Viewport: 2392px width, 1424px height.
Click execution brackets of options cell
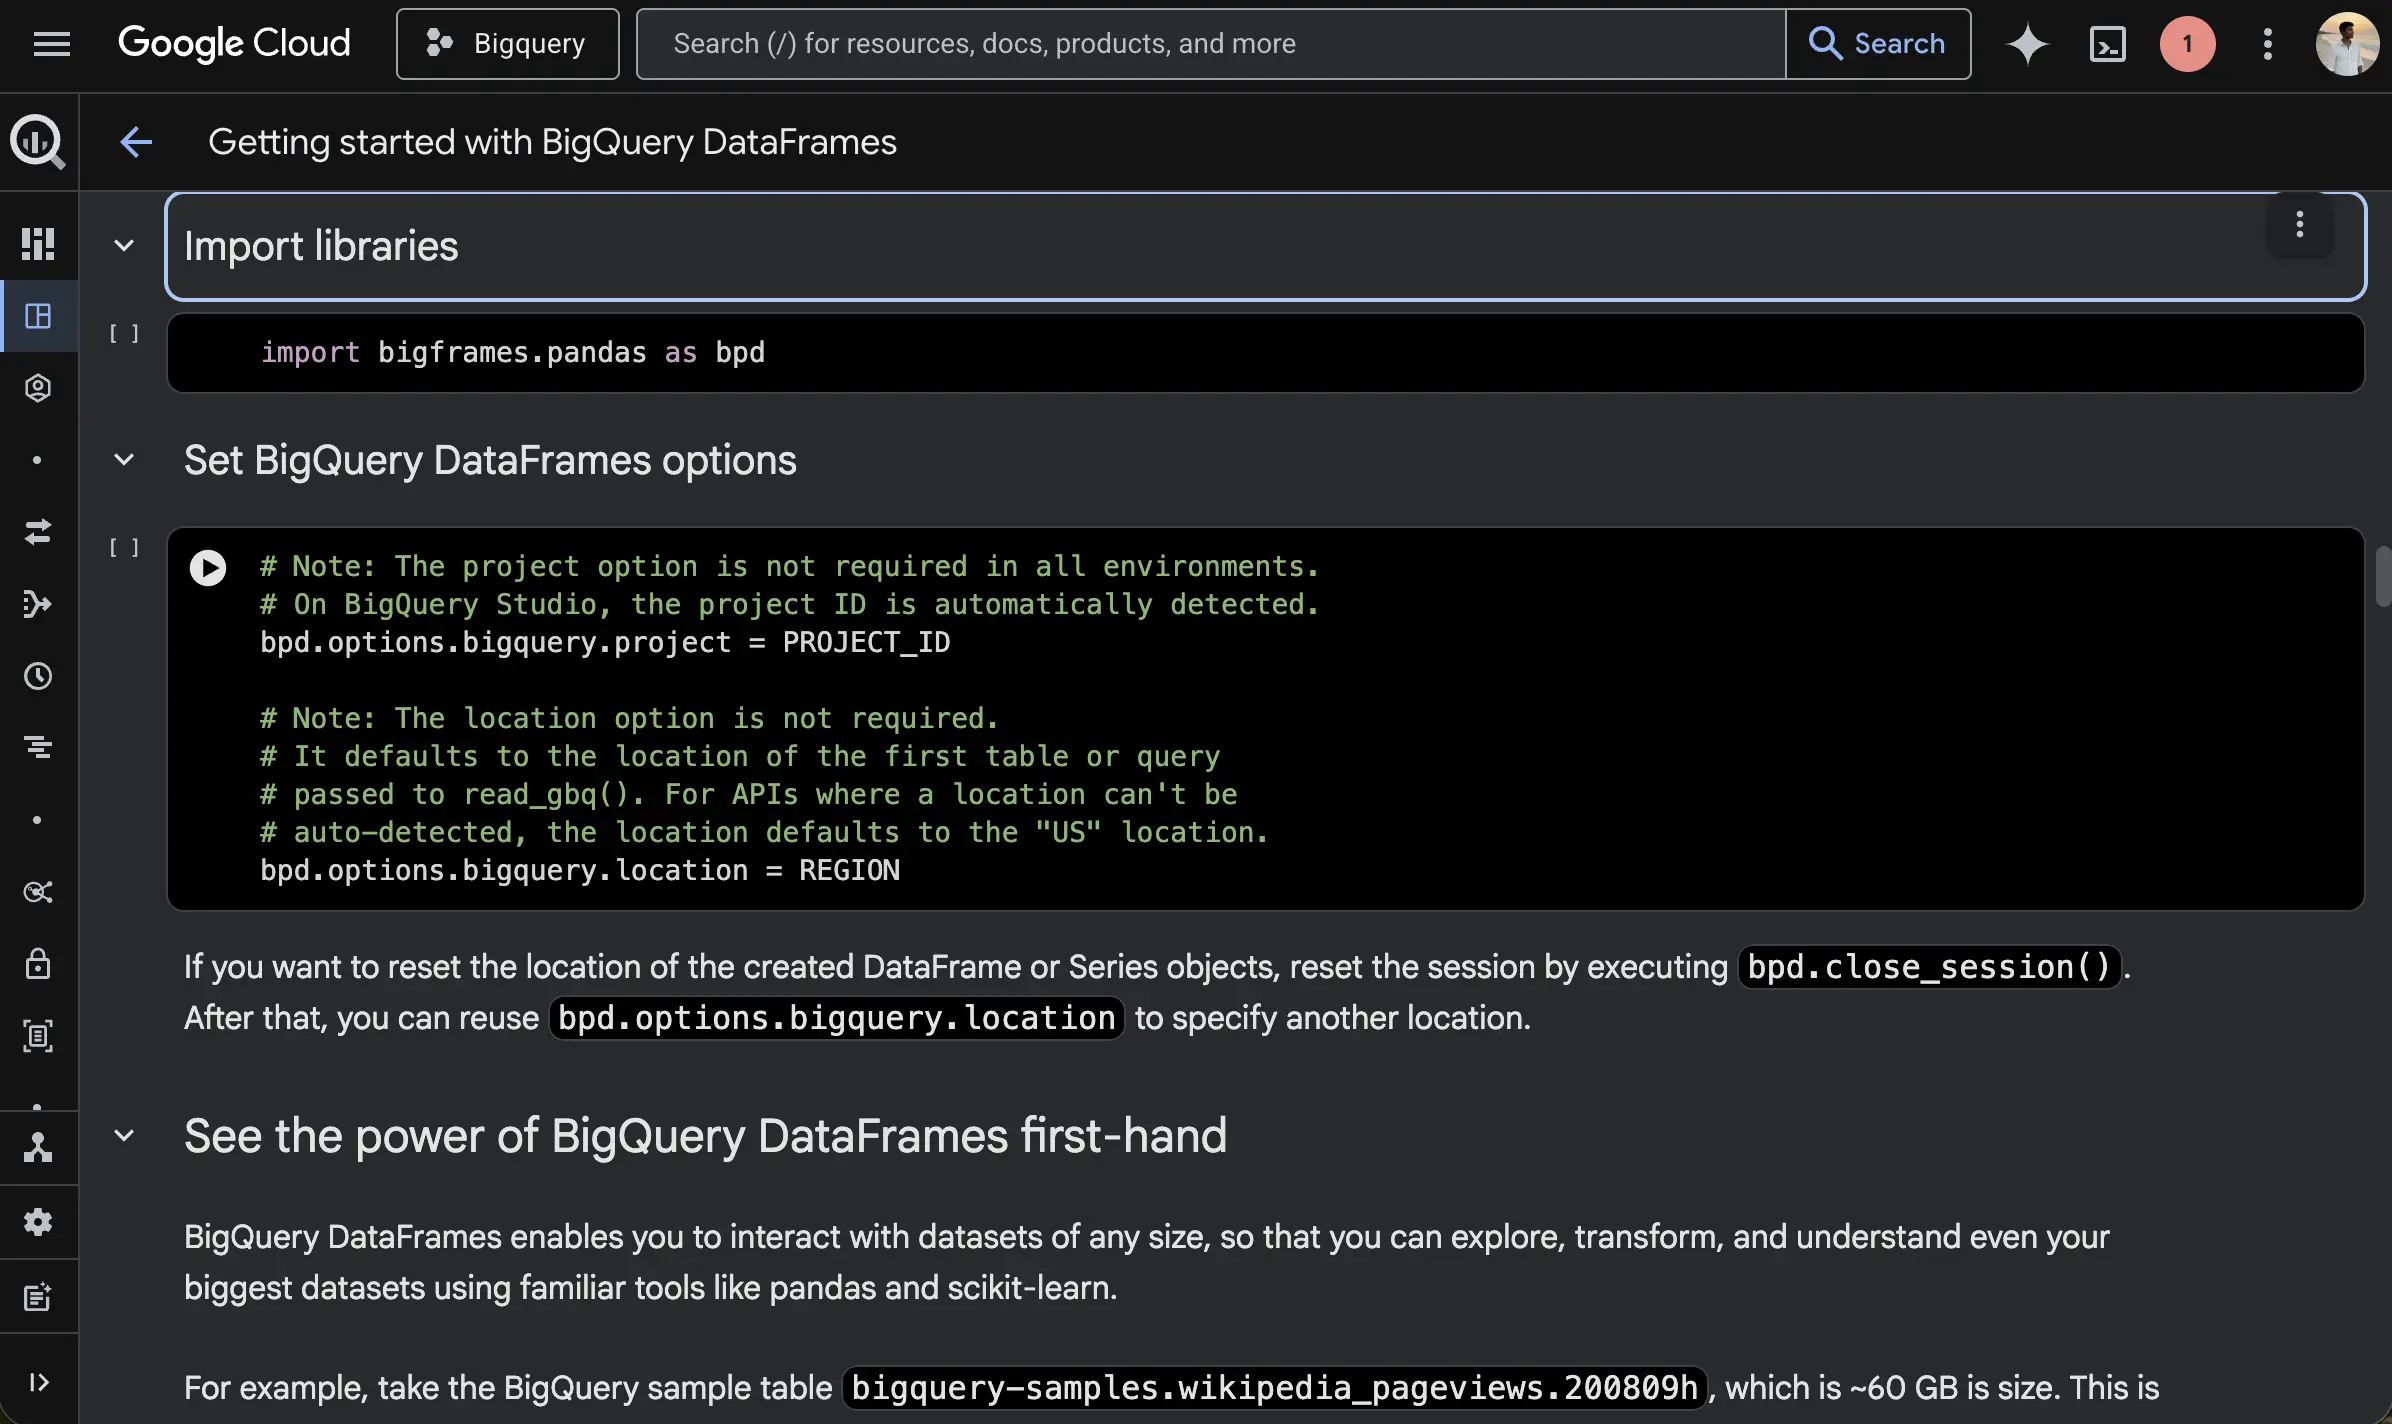tap(124, 548)
